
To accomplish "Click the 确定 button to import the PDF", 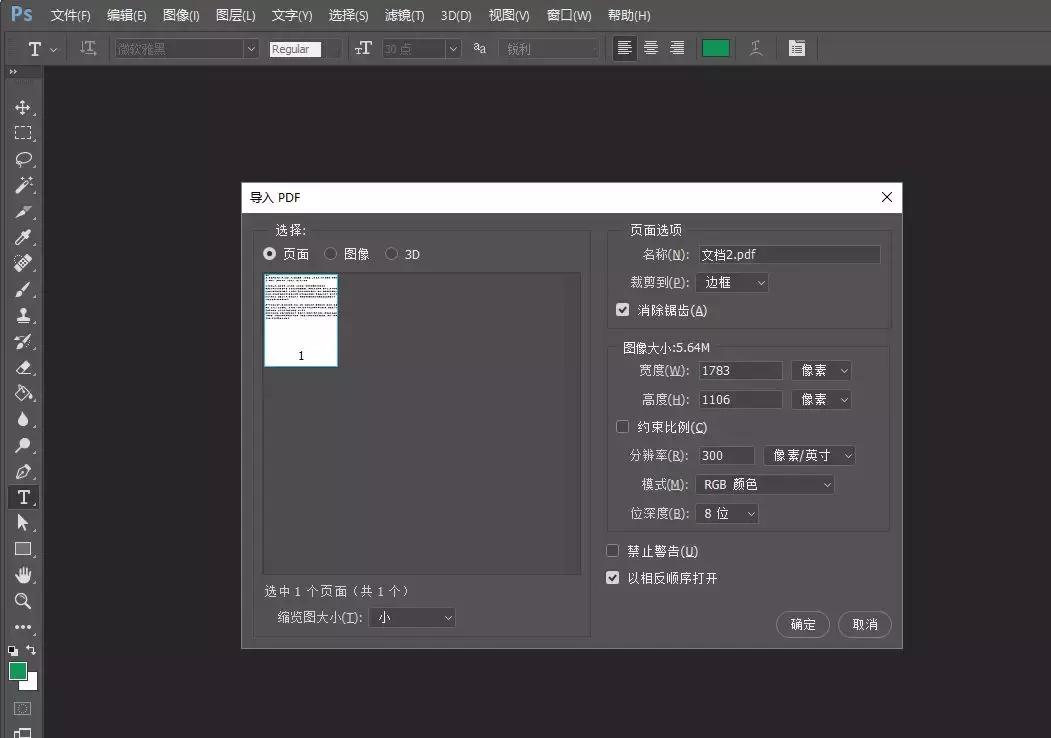I will point(802,624).
